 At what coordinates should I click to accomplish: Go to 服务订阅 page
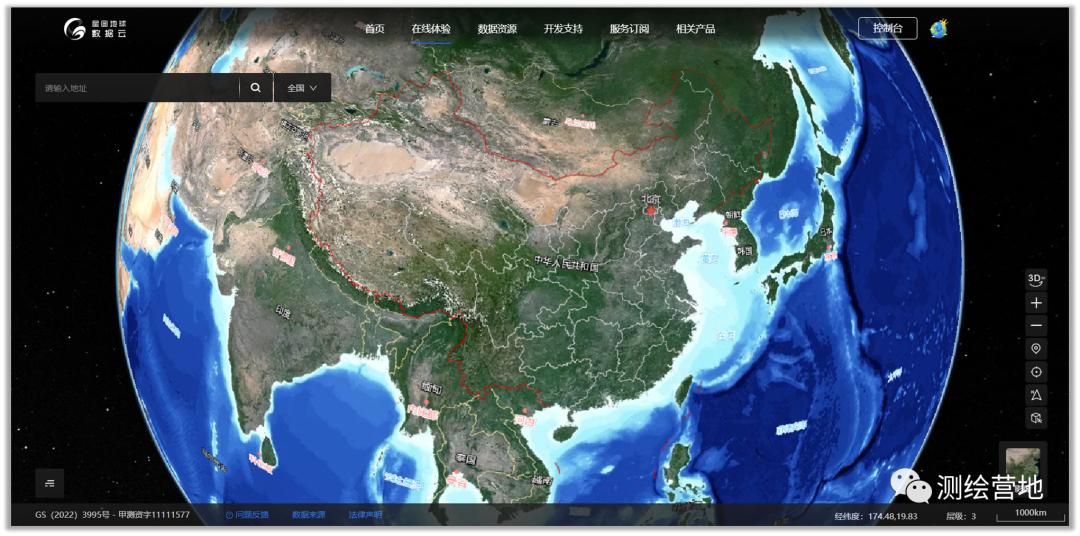pyautogui.click(x=629, y=29)
